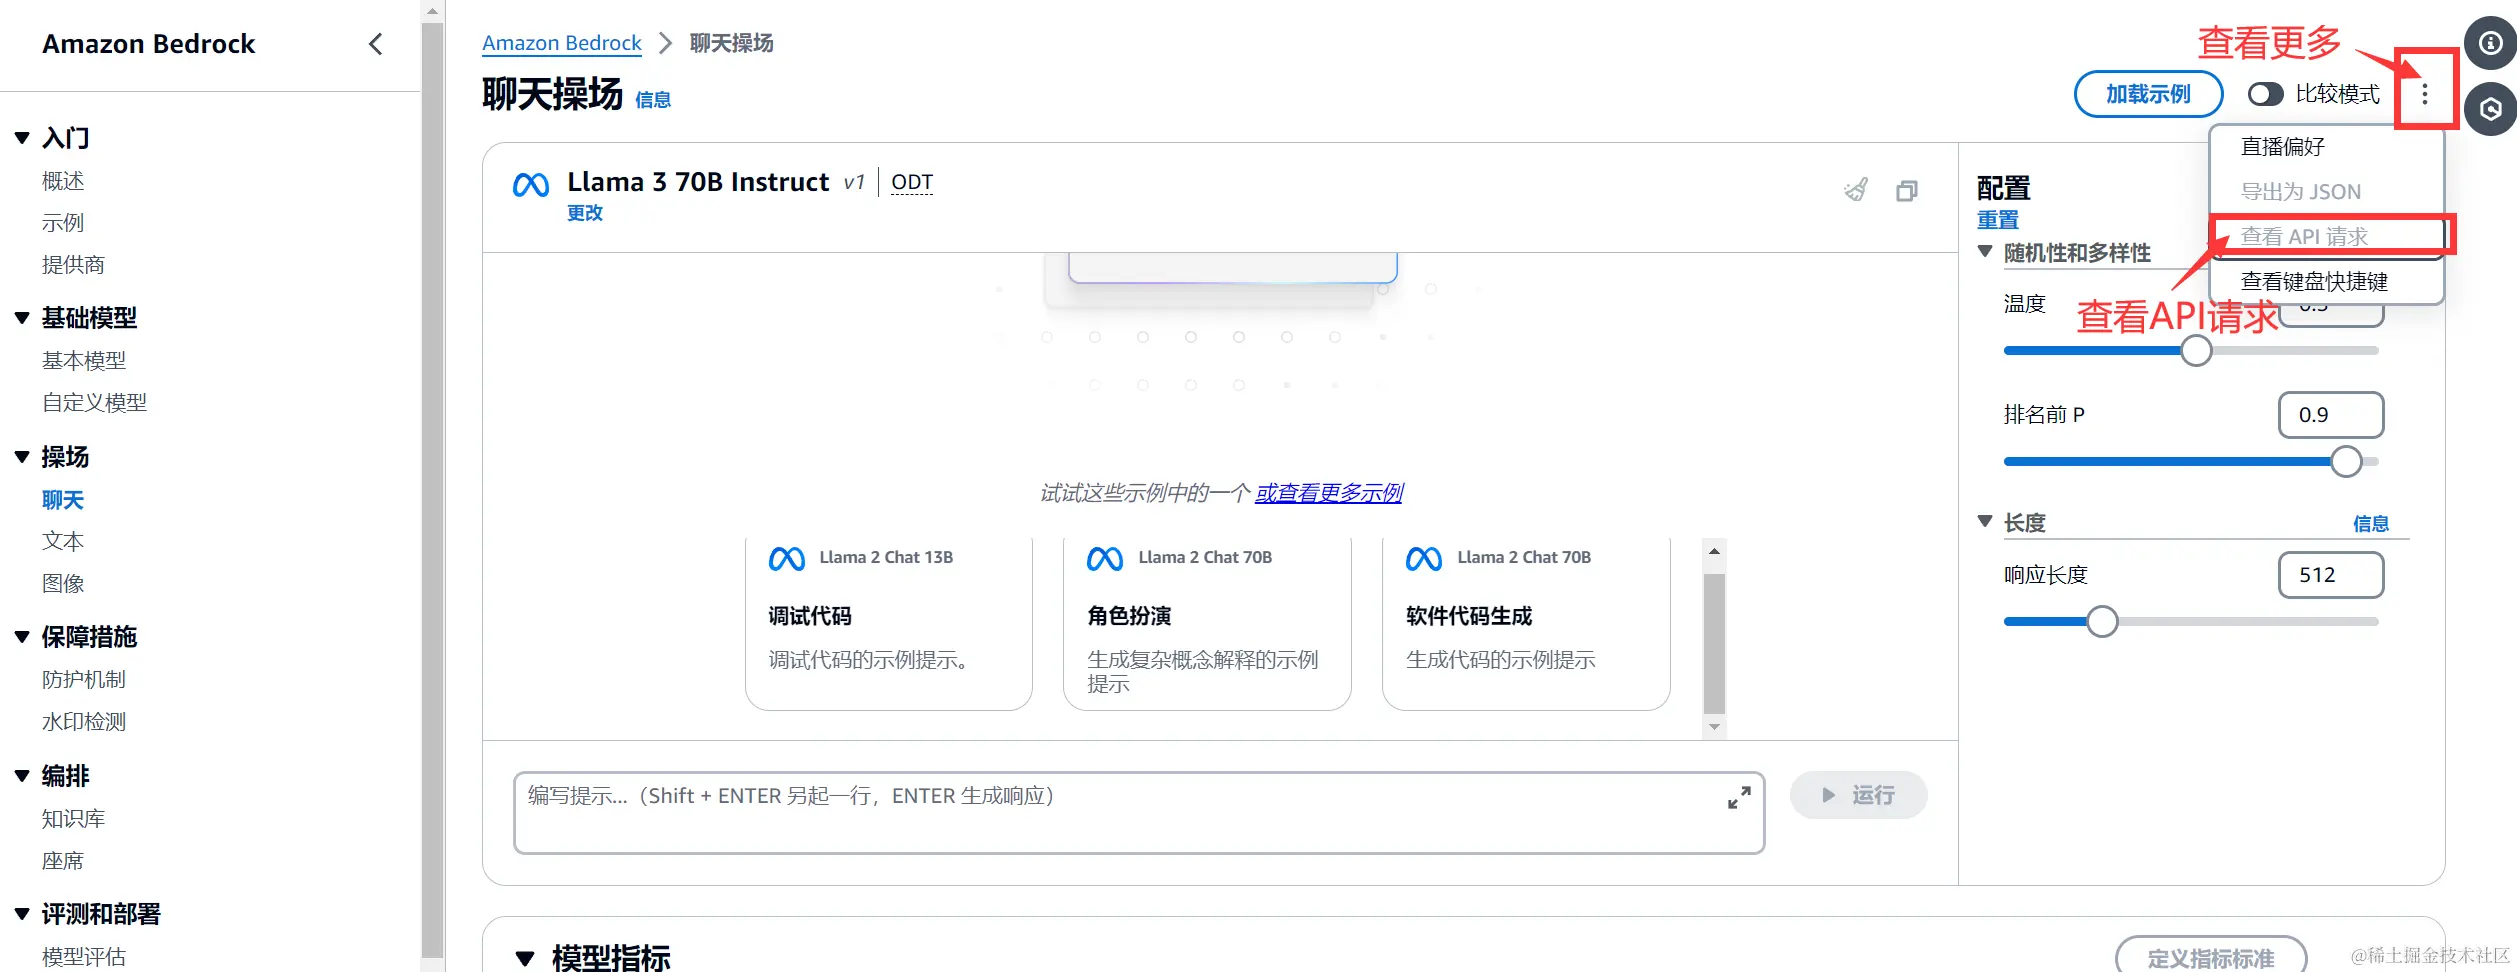
Task: Open 模型评估 in sidebar
Action: [84, 956]
